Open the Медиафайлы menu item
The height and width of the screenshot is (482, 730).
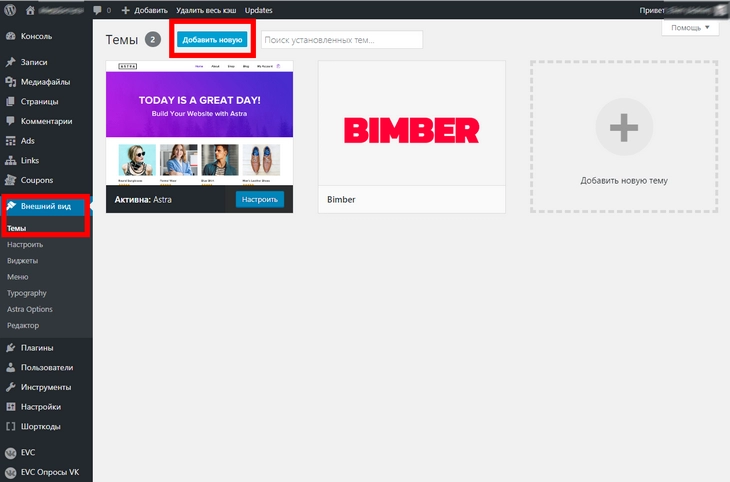click(x=46, y=82)
